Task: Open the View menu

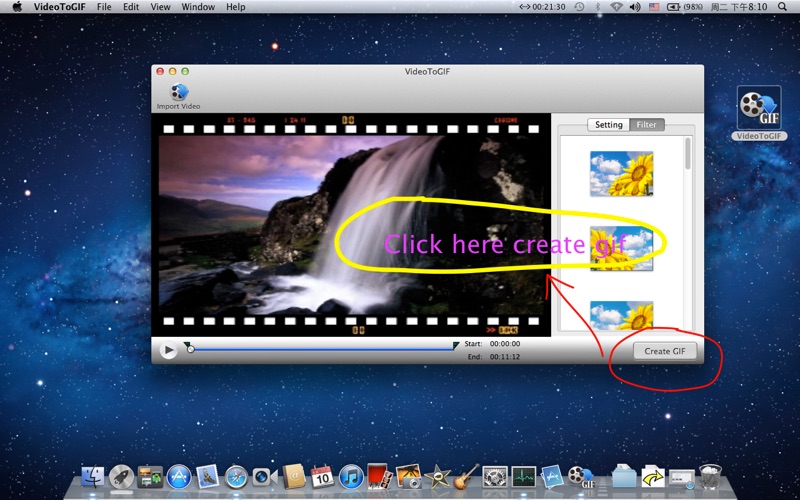Action: pyautogui.click(x=161, y=7)
